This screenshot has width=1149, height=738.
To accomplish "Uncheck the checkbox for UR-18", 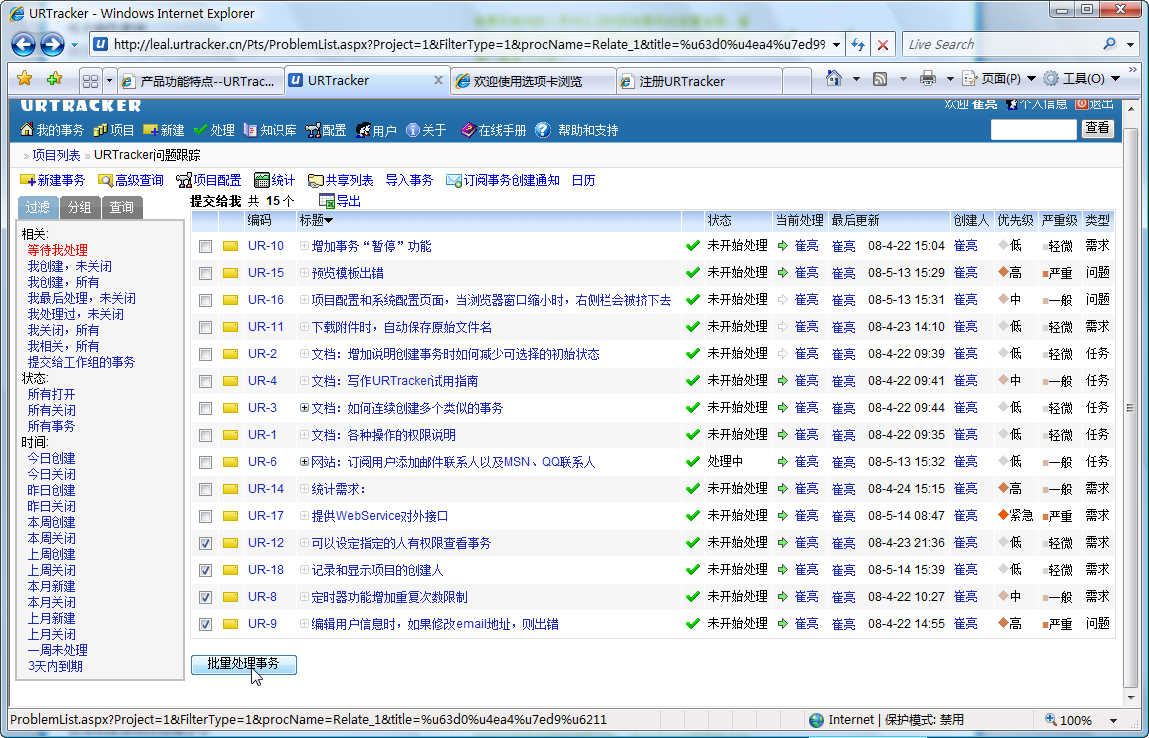I will point(205,571).
